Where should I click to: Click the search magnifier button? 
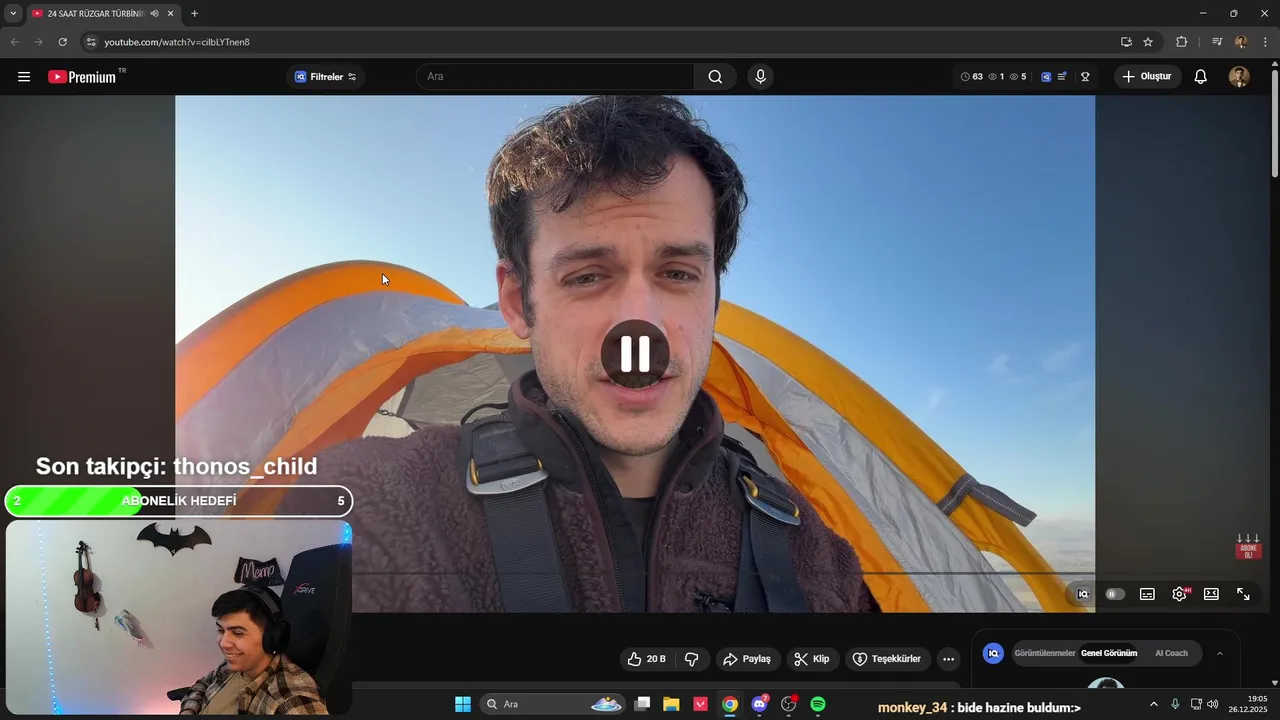coord(715,77)
